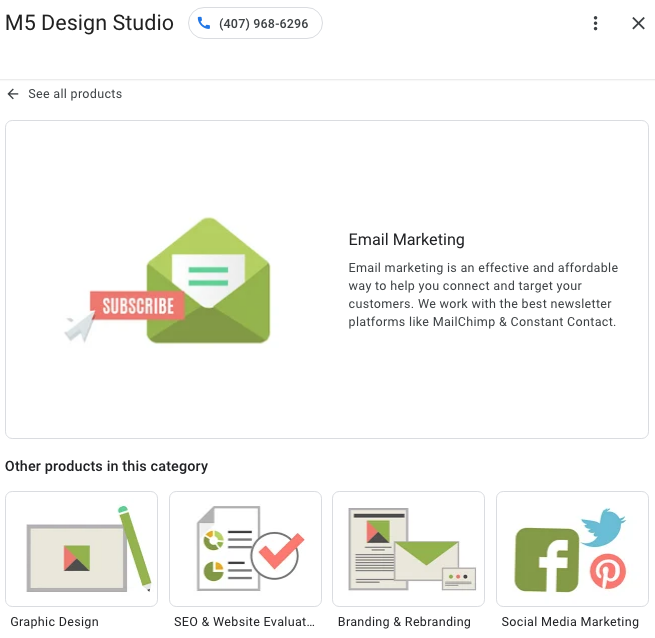The height and width of the screenshot is (638, 655).
Task: Call the (407) 968-6296 number
Action: point(255,23)
